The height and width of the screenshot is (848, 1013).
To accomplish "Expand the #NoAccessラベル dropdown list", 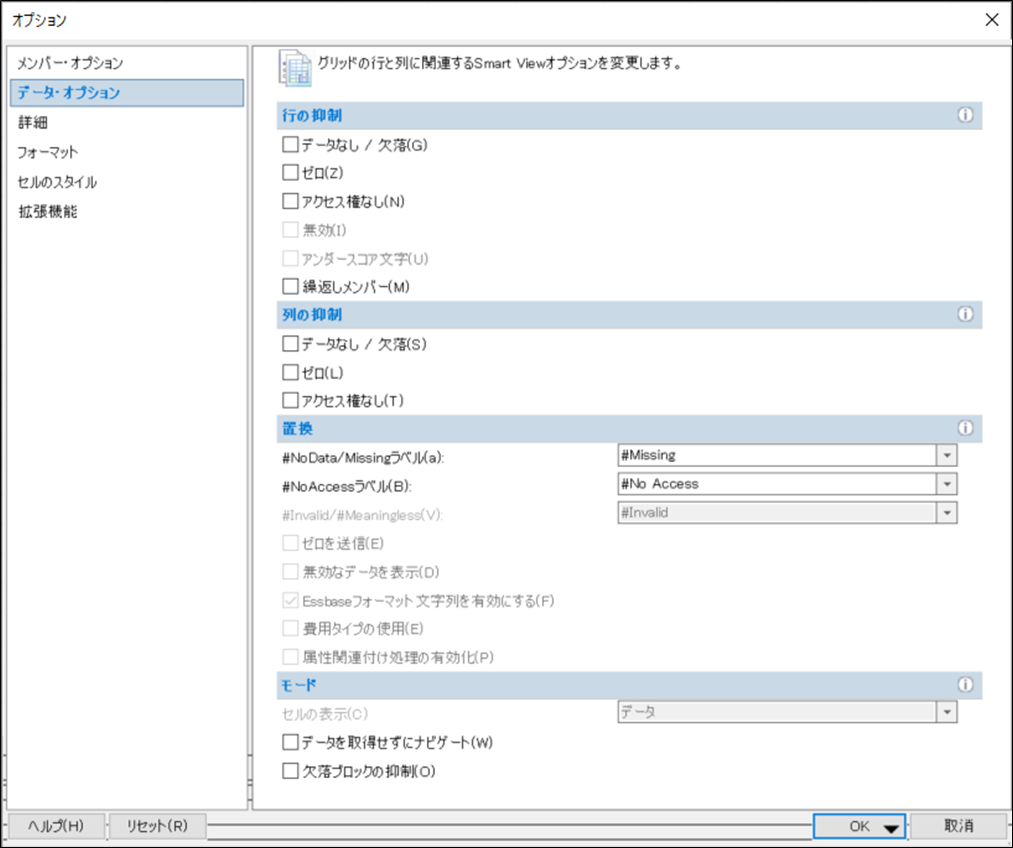I will 946,484.
